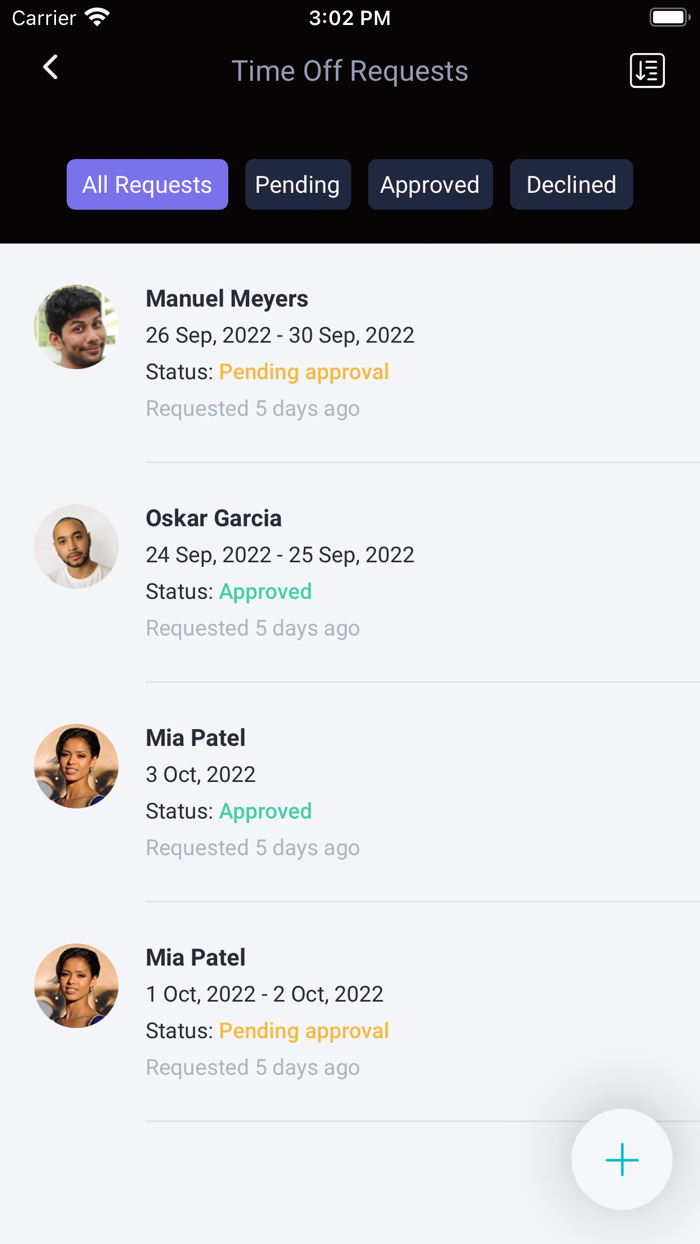Viewport: 700px width, 1244px height.
Task: Select the All Requests filter chip
Action: 147,184
